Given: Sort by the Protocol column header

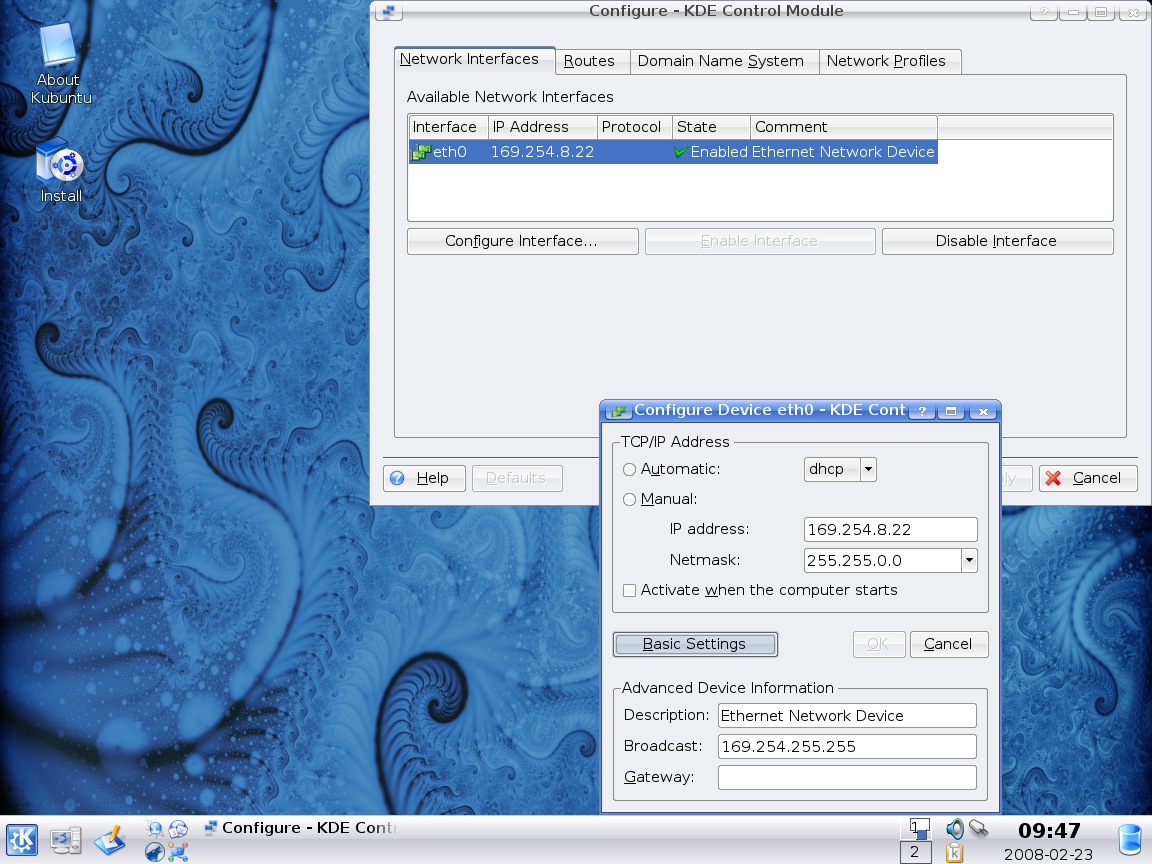Looking at the screenshot, I should (x=635, y=127).
